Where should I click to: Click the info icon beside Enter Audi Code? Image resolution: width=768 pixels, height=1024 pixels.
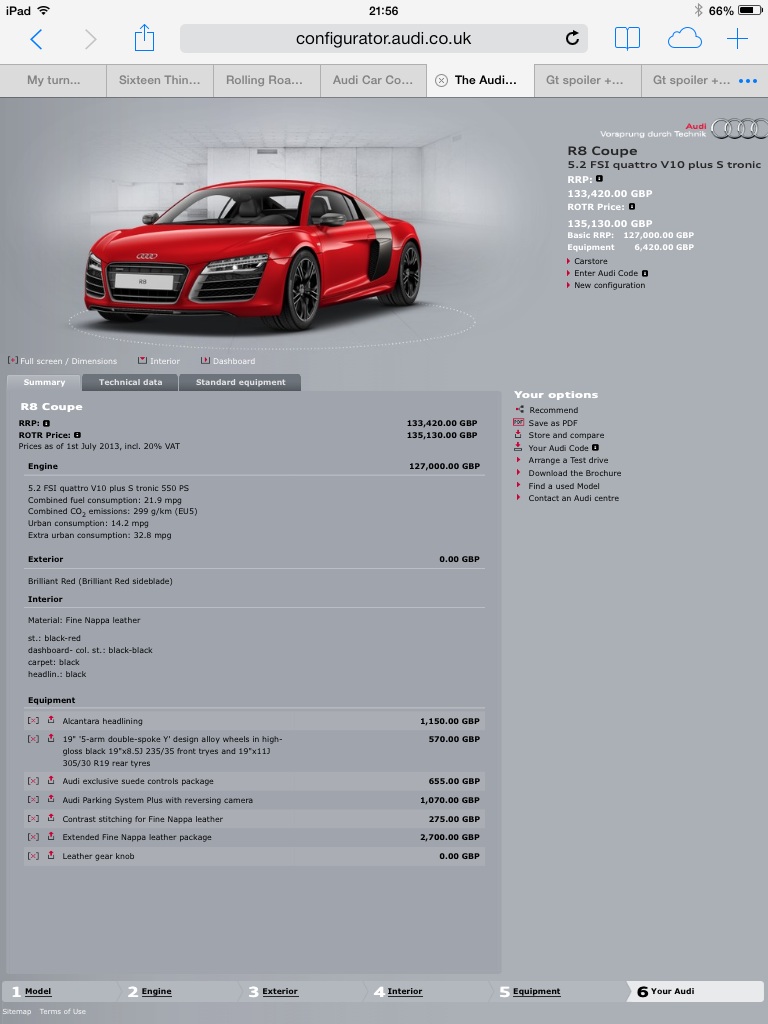(x=645, y=273)
